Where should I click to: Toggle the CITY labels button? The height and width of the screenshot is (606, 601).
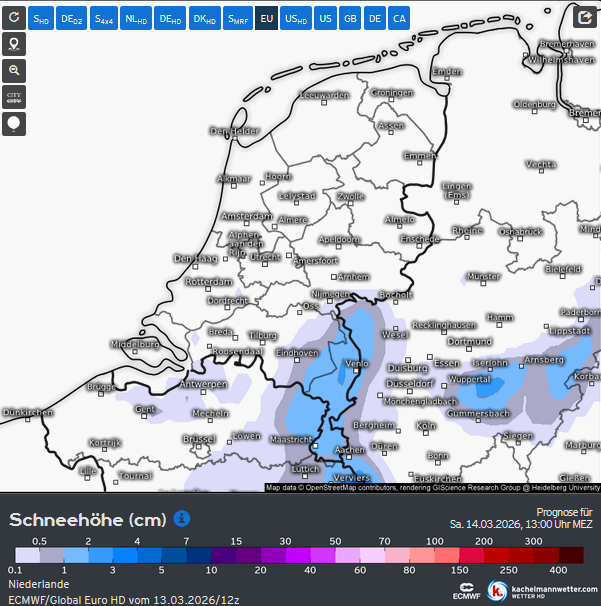point(14,97)
